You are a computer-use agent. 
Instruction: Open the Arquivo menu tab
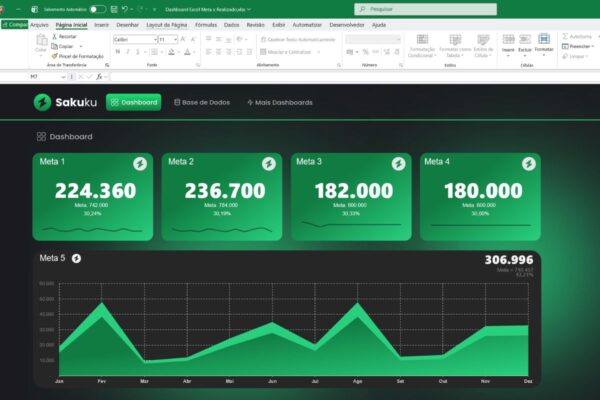39,25
